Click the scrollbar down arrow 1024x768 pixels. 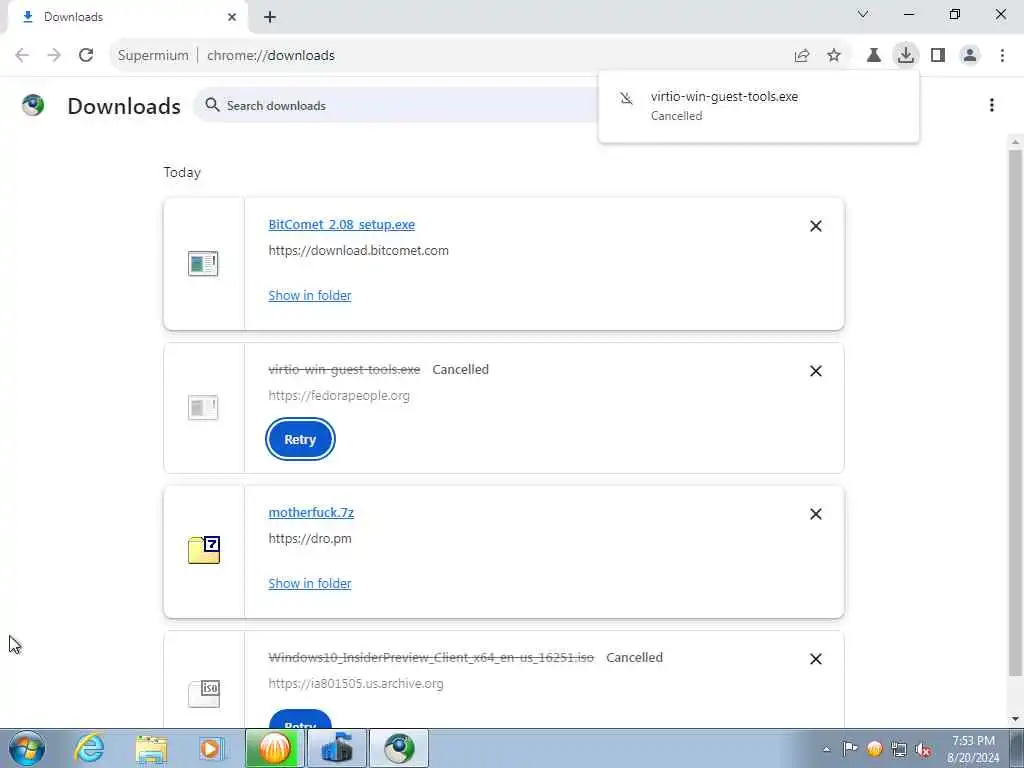1015,719
